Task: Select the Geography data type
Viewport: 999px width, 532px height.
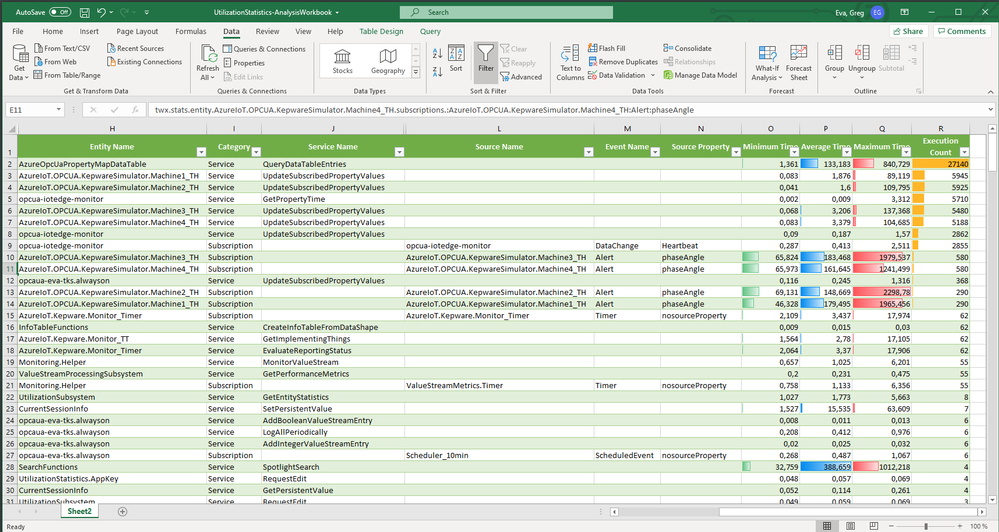Action: click(388, 61)
